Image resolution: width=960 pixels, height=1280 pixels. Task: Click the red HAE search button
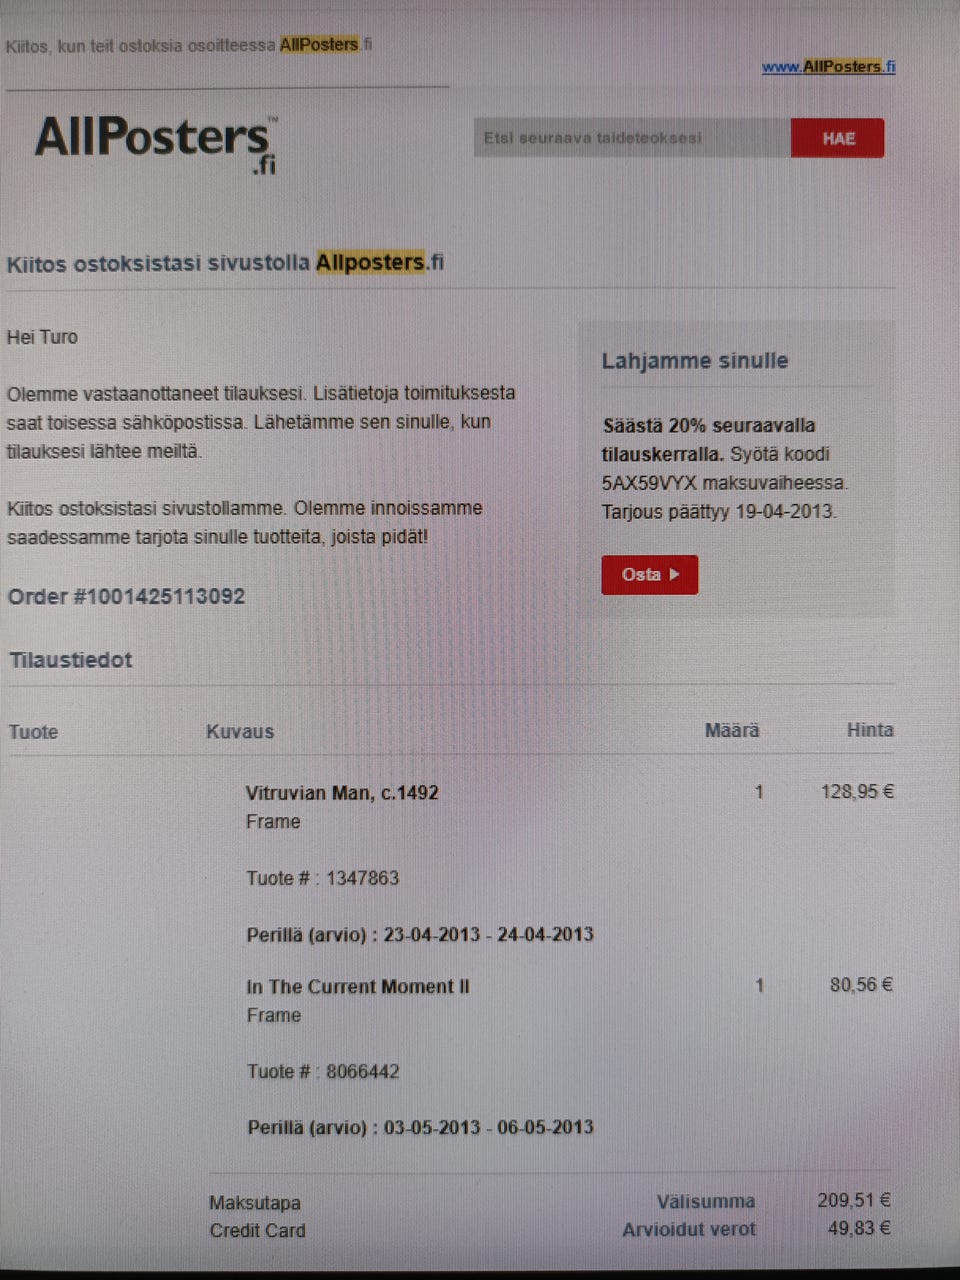click(838, 138)
